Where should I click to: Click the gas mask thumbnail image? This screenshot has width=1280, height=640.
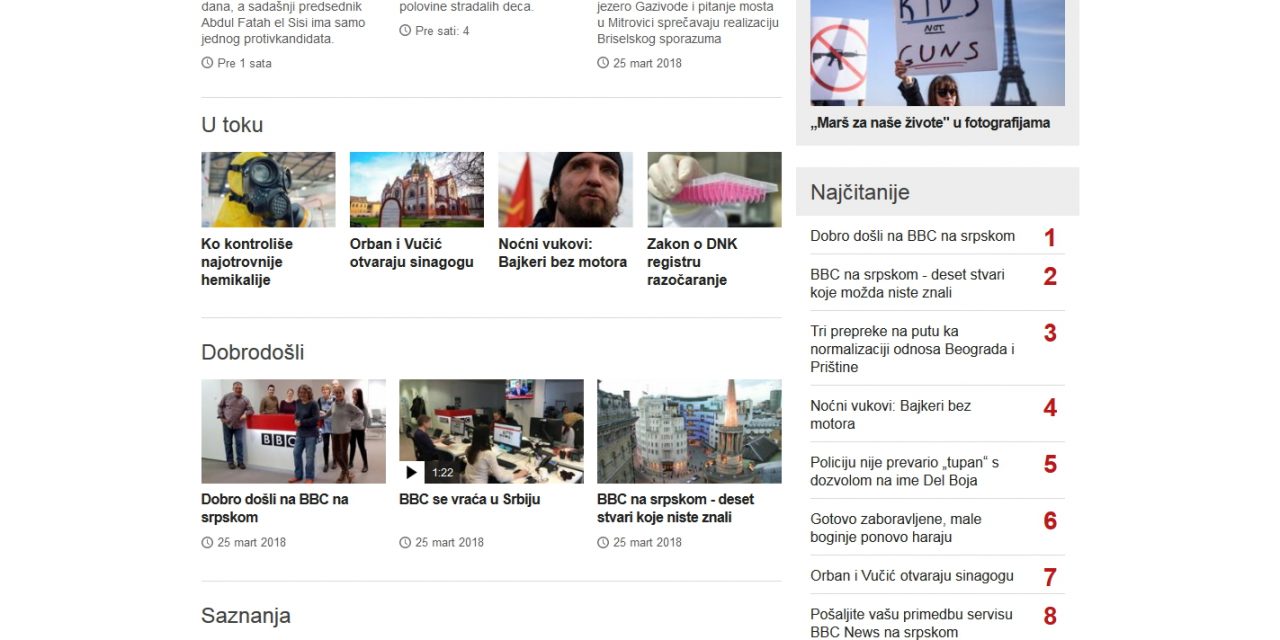[x=267, y=189]
